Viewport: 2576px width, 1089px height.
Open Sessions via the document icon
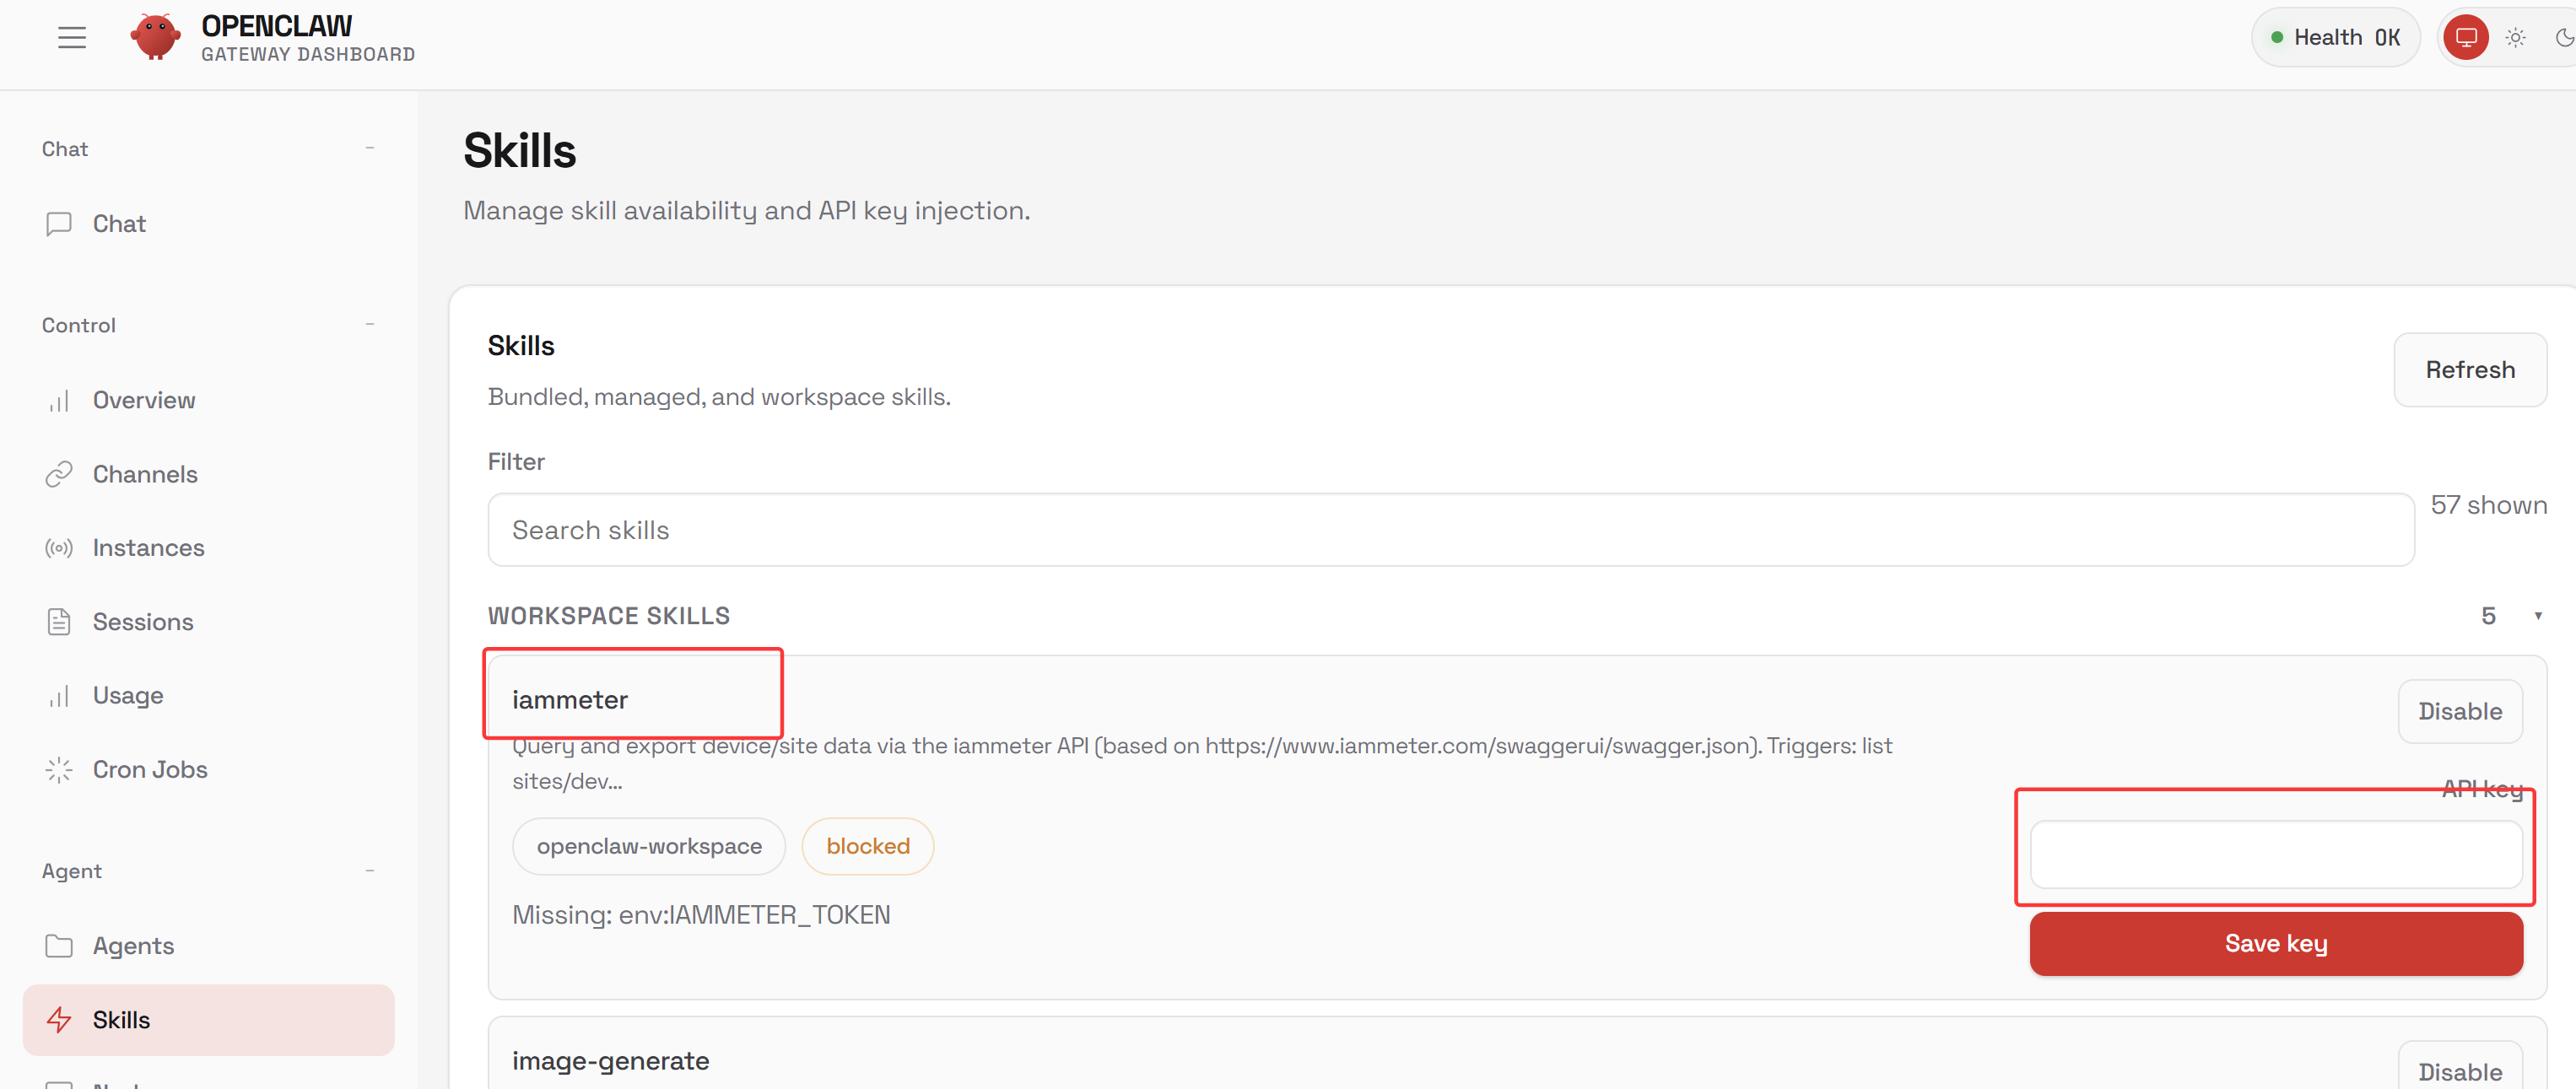[59, 621]
